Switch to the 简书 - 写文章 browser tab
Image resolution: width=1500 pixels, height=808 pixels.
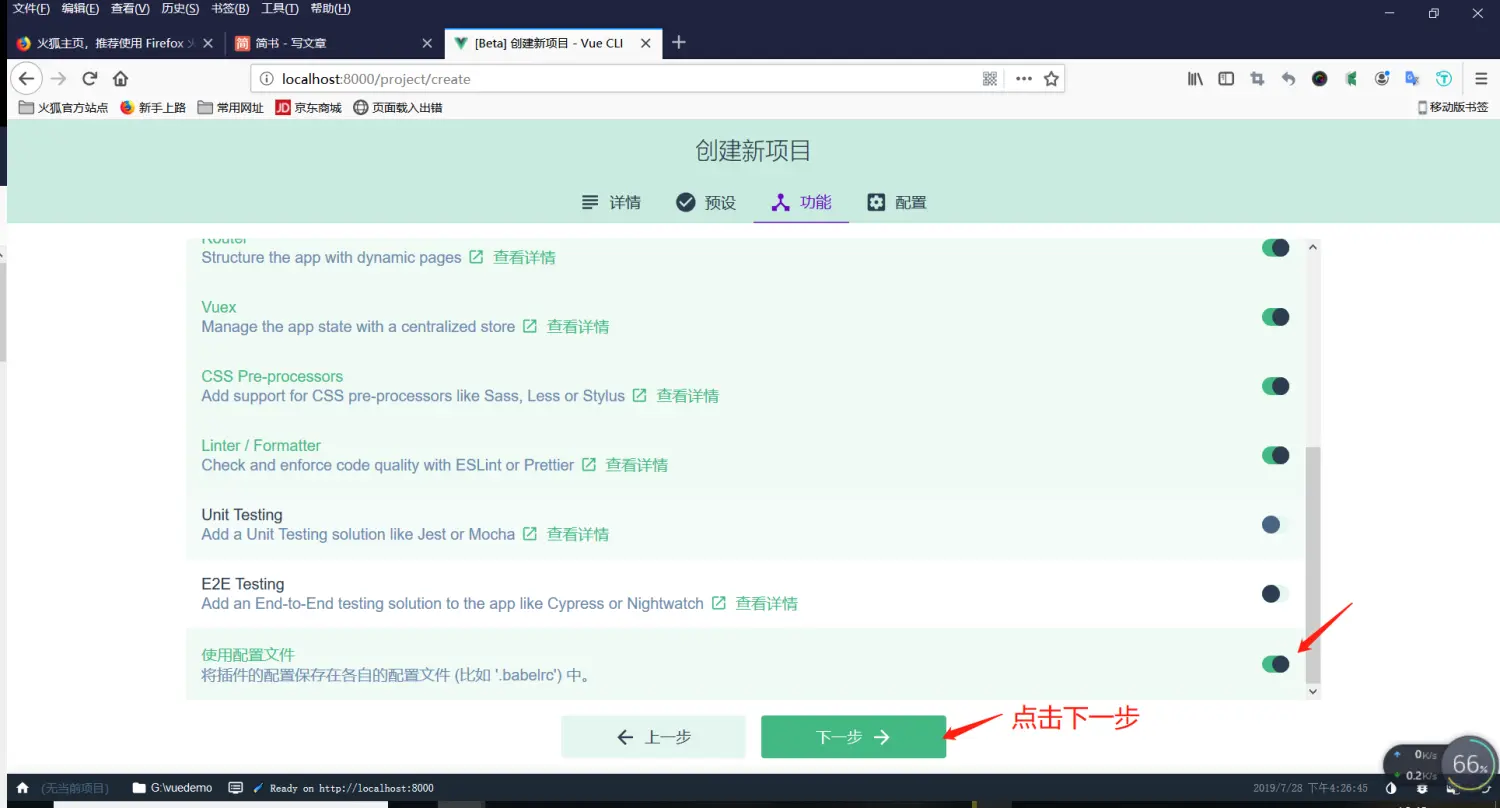pyautogui.click(x=334, y=43)
